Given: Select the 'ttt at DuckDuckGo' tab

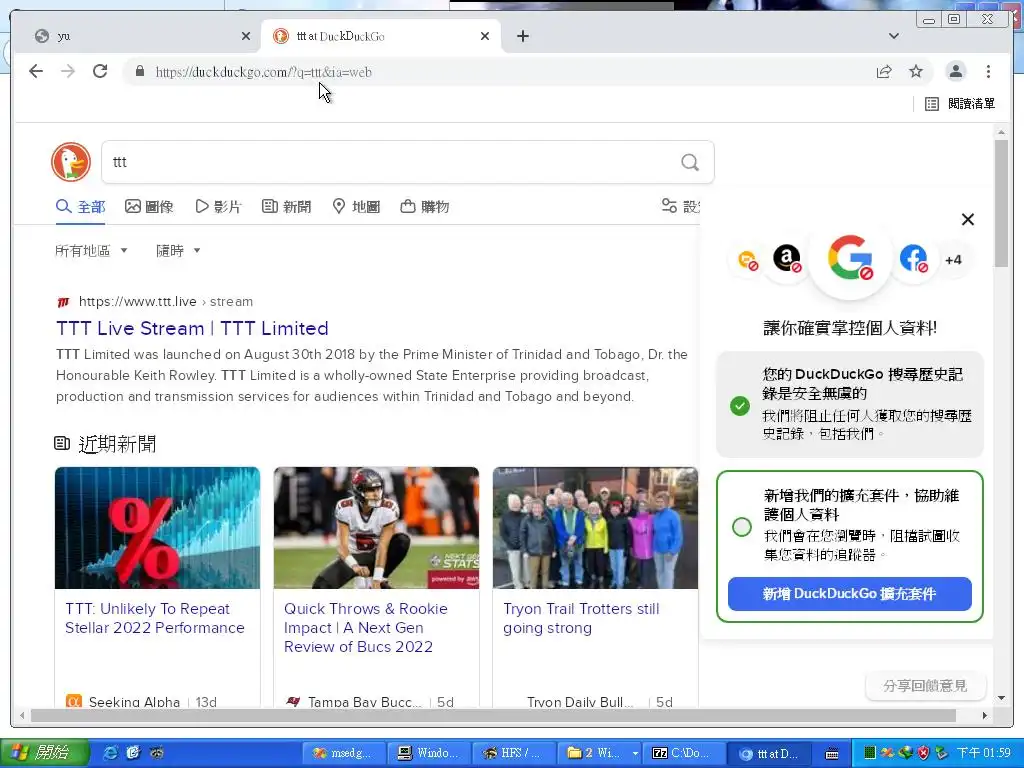Looking at the screenshot, I should [x=381, y=36].
